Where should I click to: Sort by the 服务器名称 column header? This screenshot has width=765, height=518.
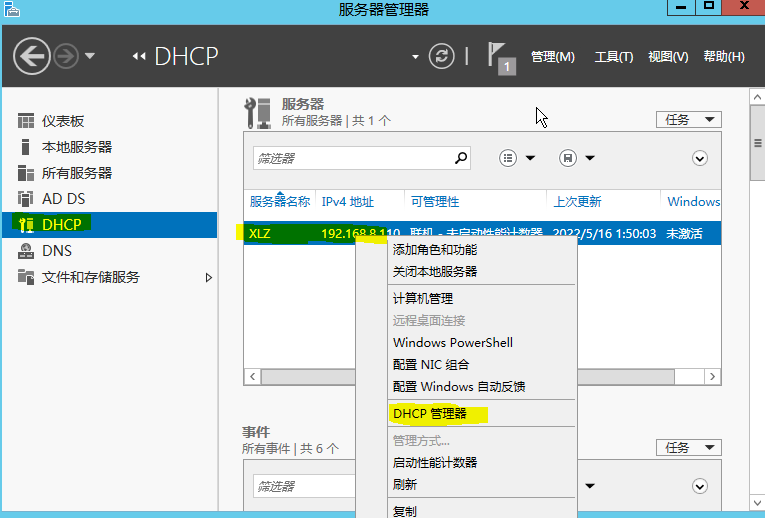pos(280,201)
